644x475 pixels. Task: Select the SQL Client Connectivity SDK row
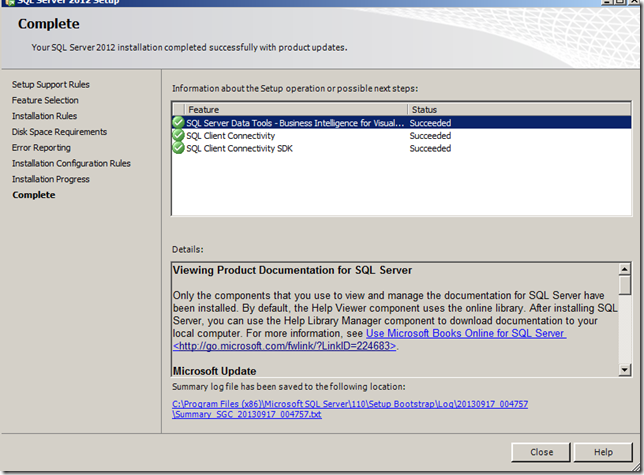coord(401,148)
